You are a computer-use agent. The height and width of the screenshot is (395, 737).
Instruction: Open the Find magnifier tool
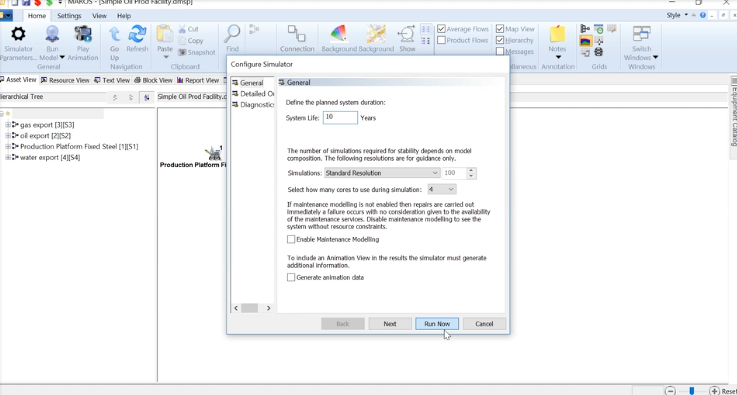click(x=232, y=34)
